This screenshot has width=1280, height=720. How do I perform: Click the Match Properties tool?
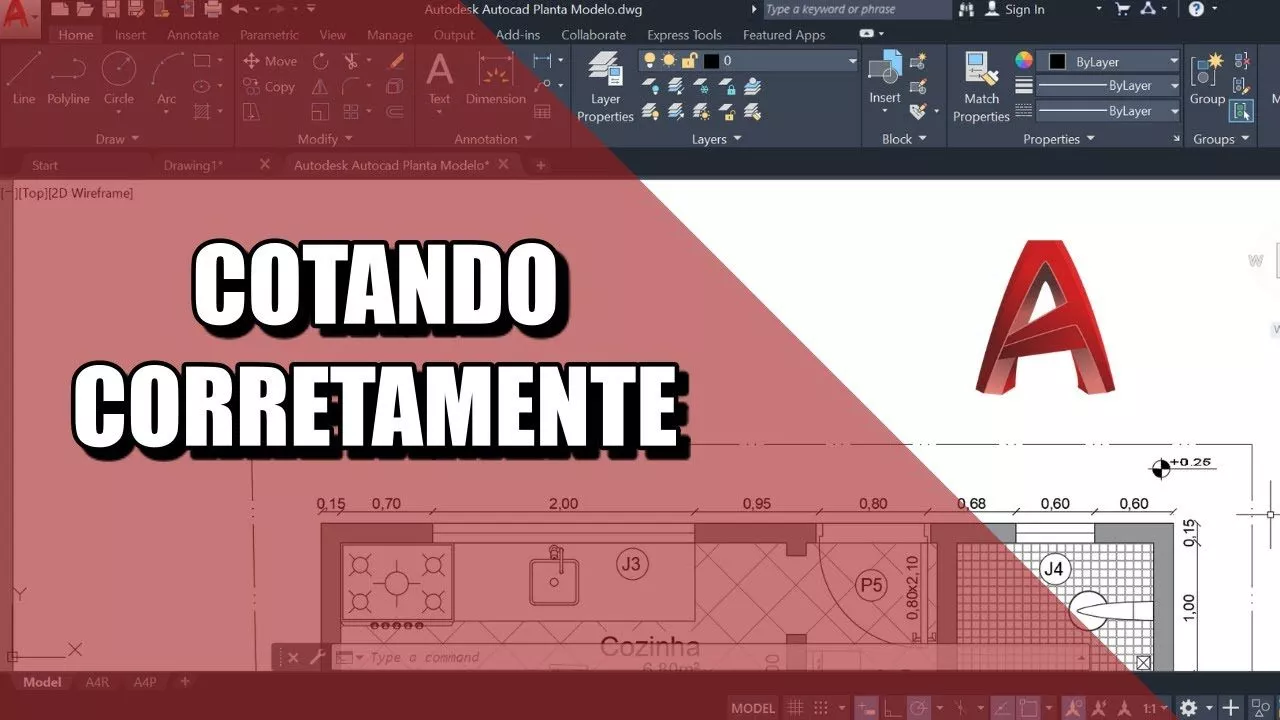981,87
